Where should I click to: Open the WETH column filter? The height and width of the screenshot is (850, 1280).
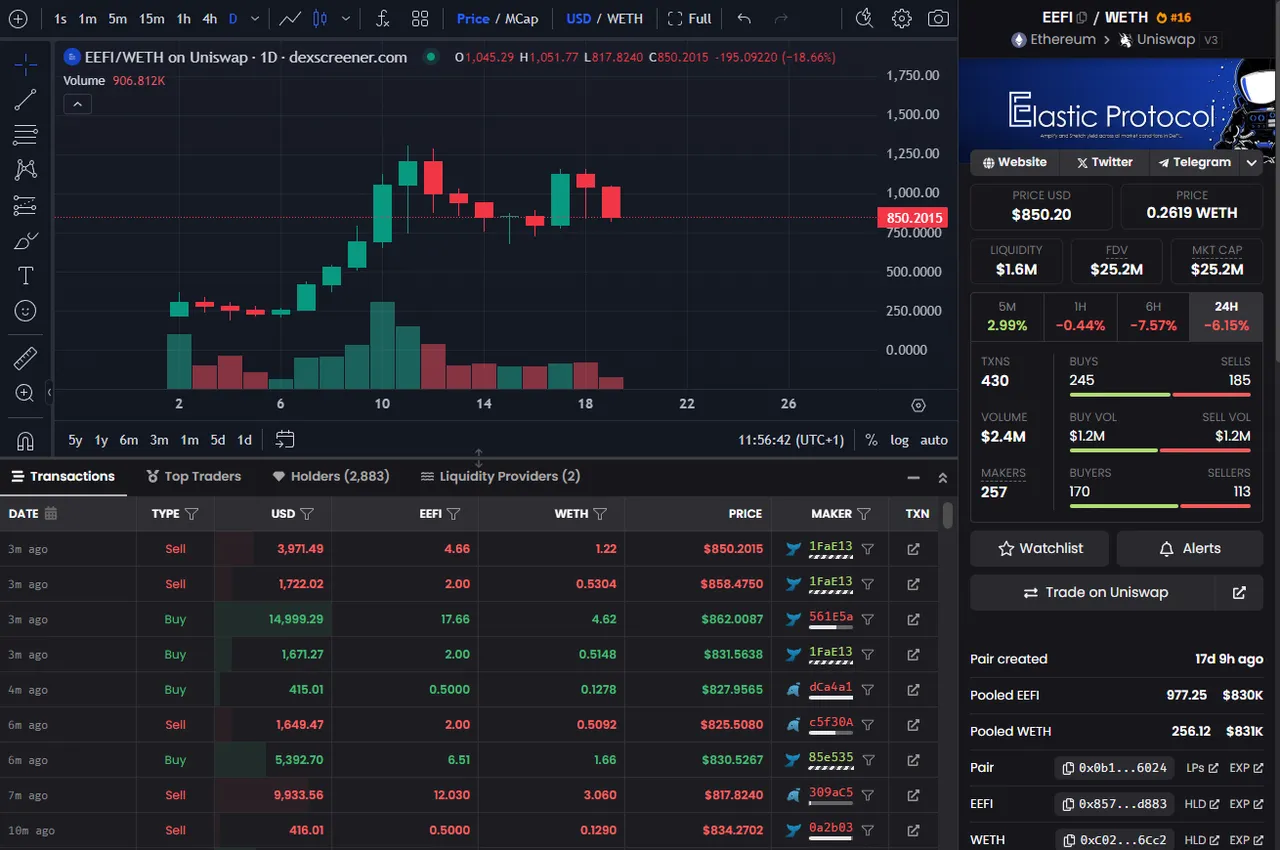tap(600, 514)
